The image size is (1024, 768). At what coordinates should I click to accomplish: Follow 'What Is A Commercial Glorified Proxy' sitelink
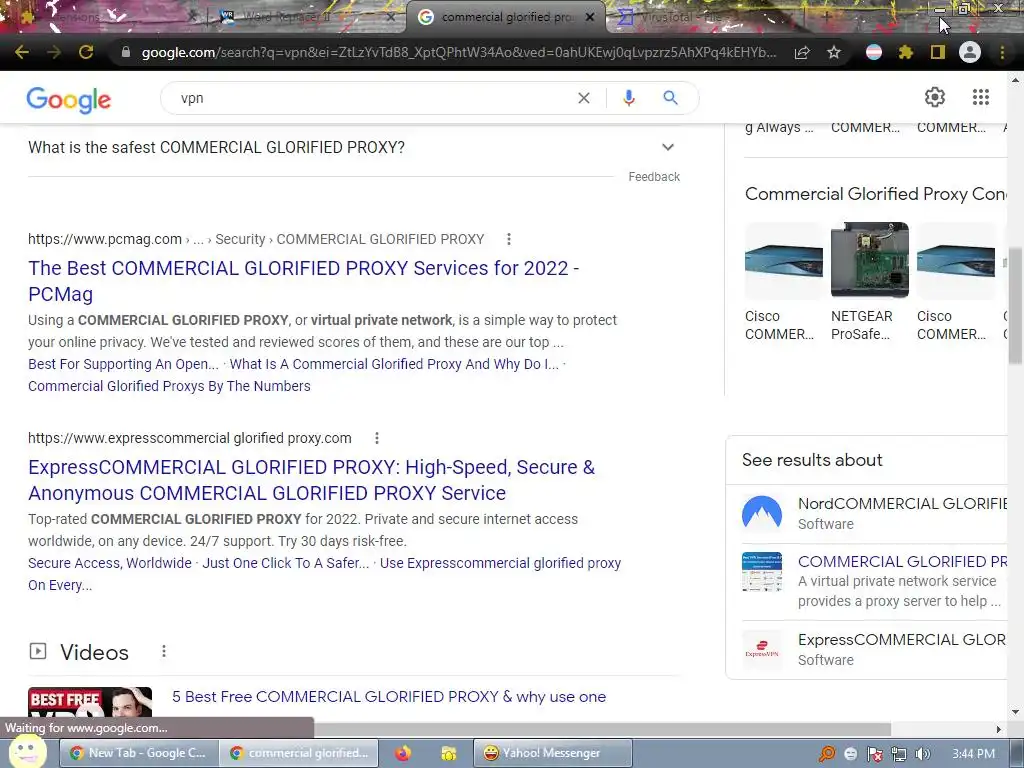click(x=394, y=364)
